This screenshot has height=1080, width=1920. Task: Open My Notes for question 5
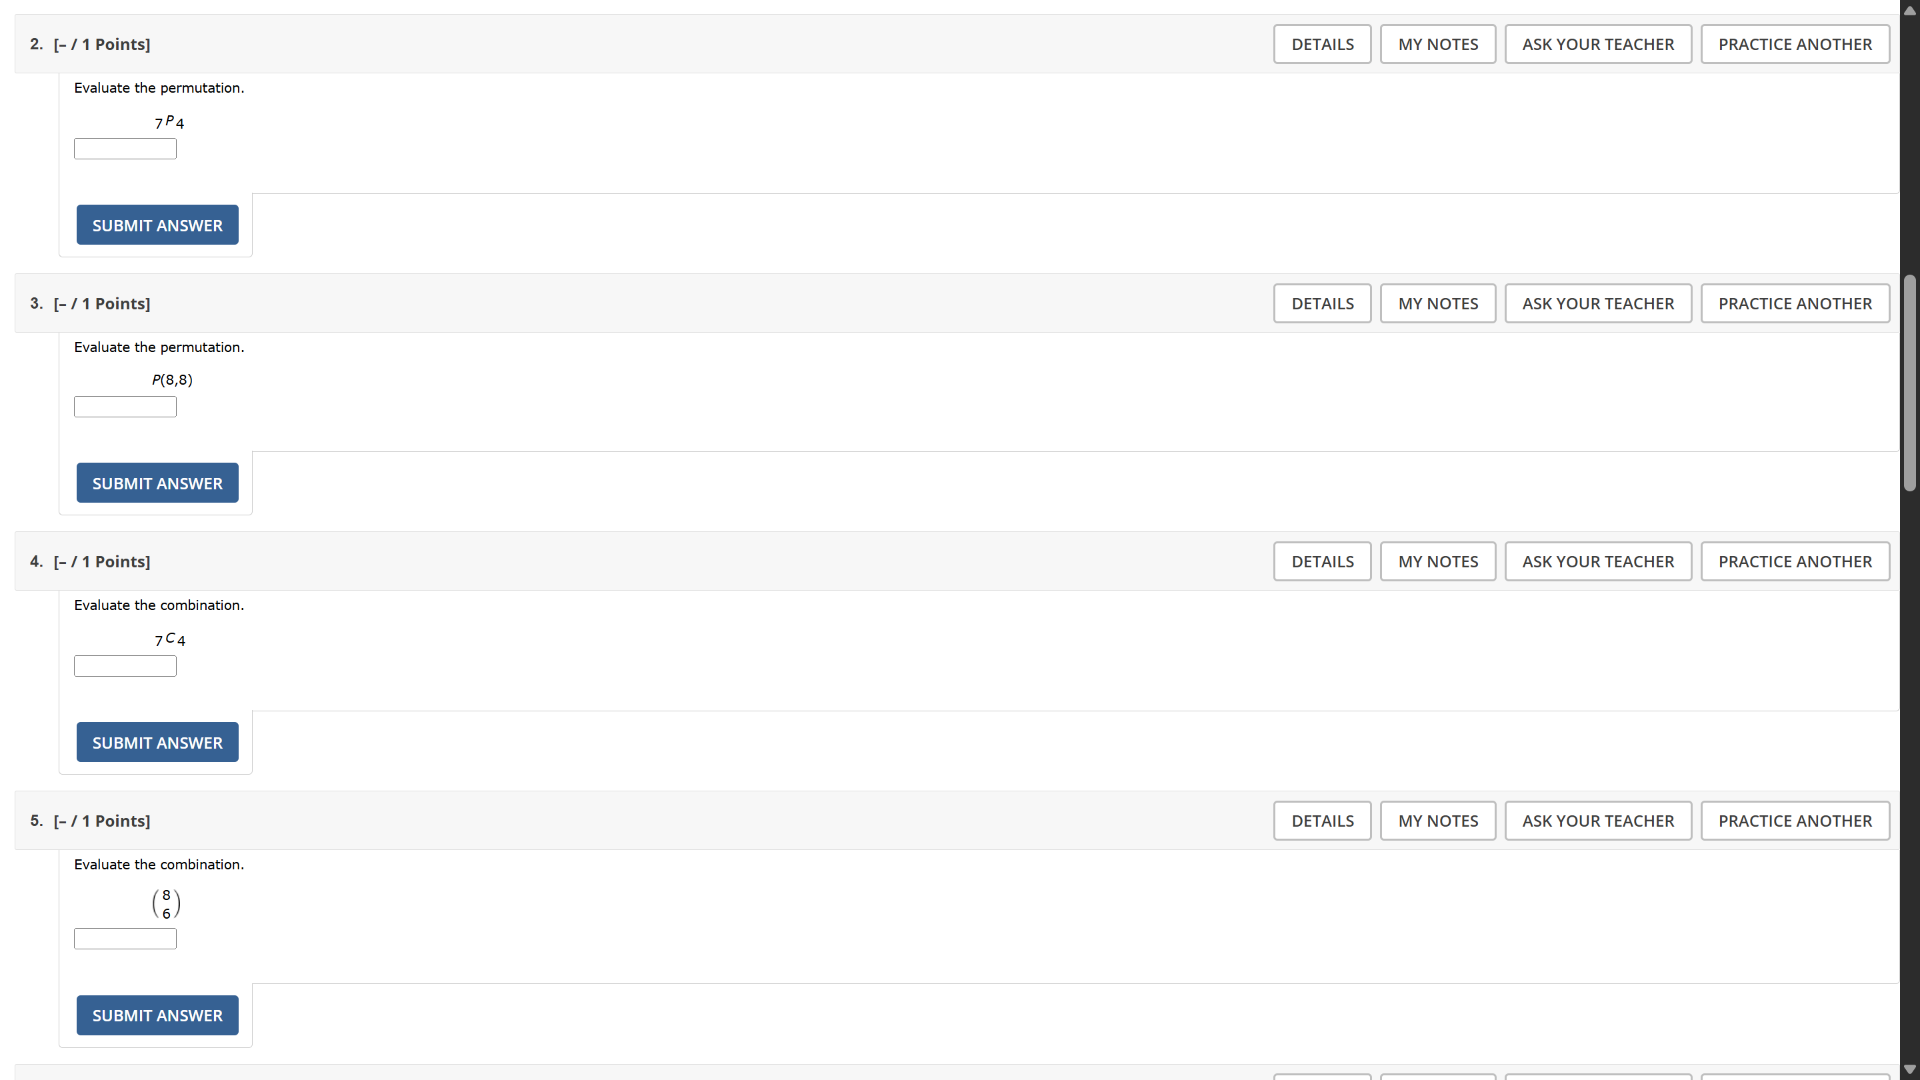point(1437,820)
